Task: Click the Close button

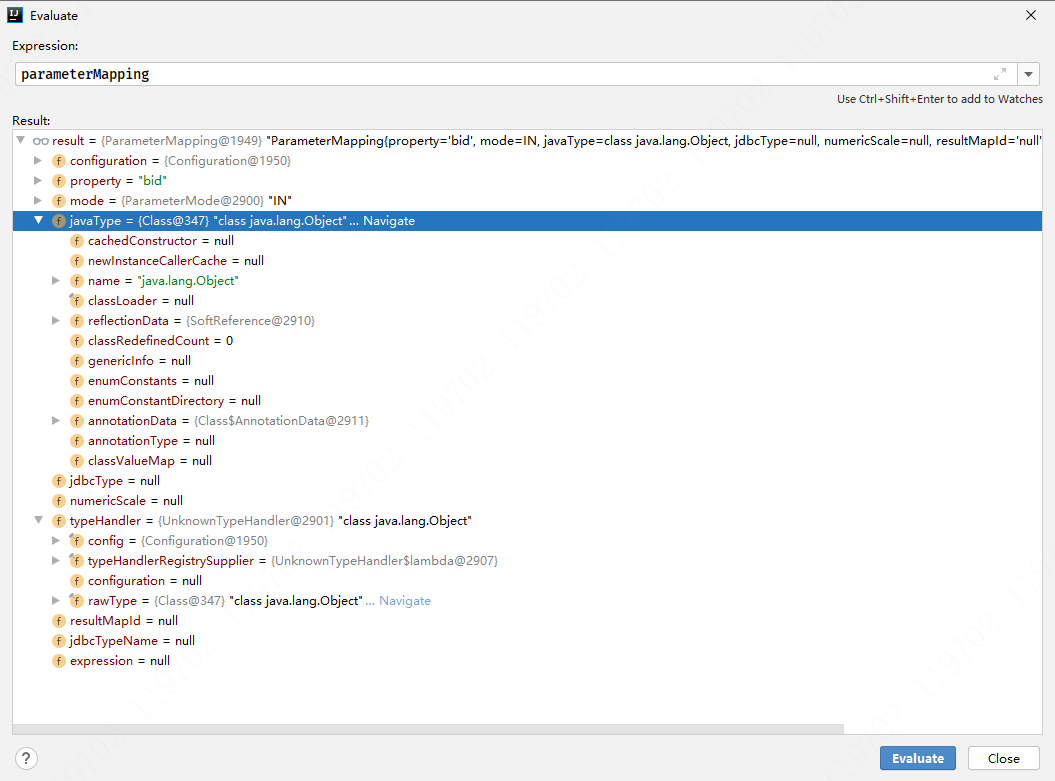Action: [x=1003, y=758]
